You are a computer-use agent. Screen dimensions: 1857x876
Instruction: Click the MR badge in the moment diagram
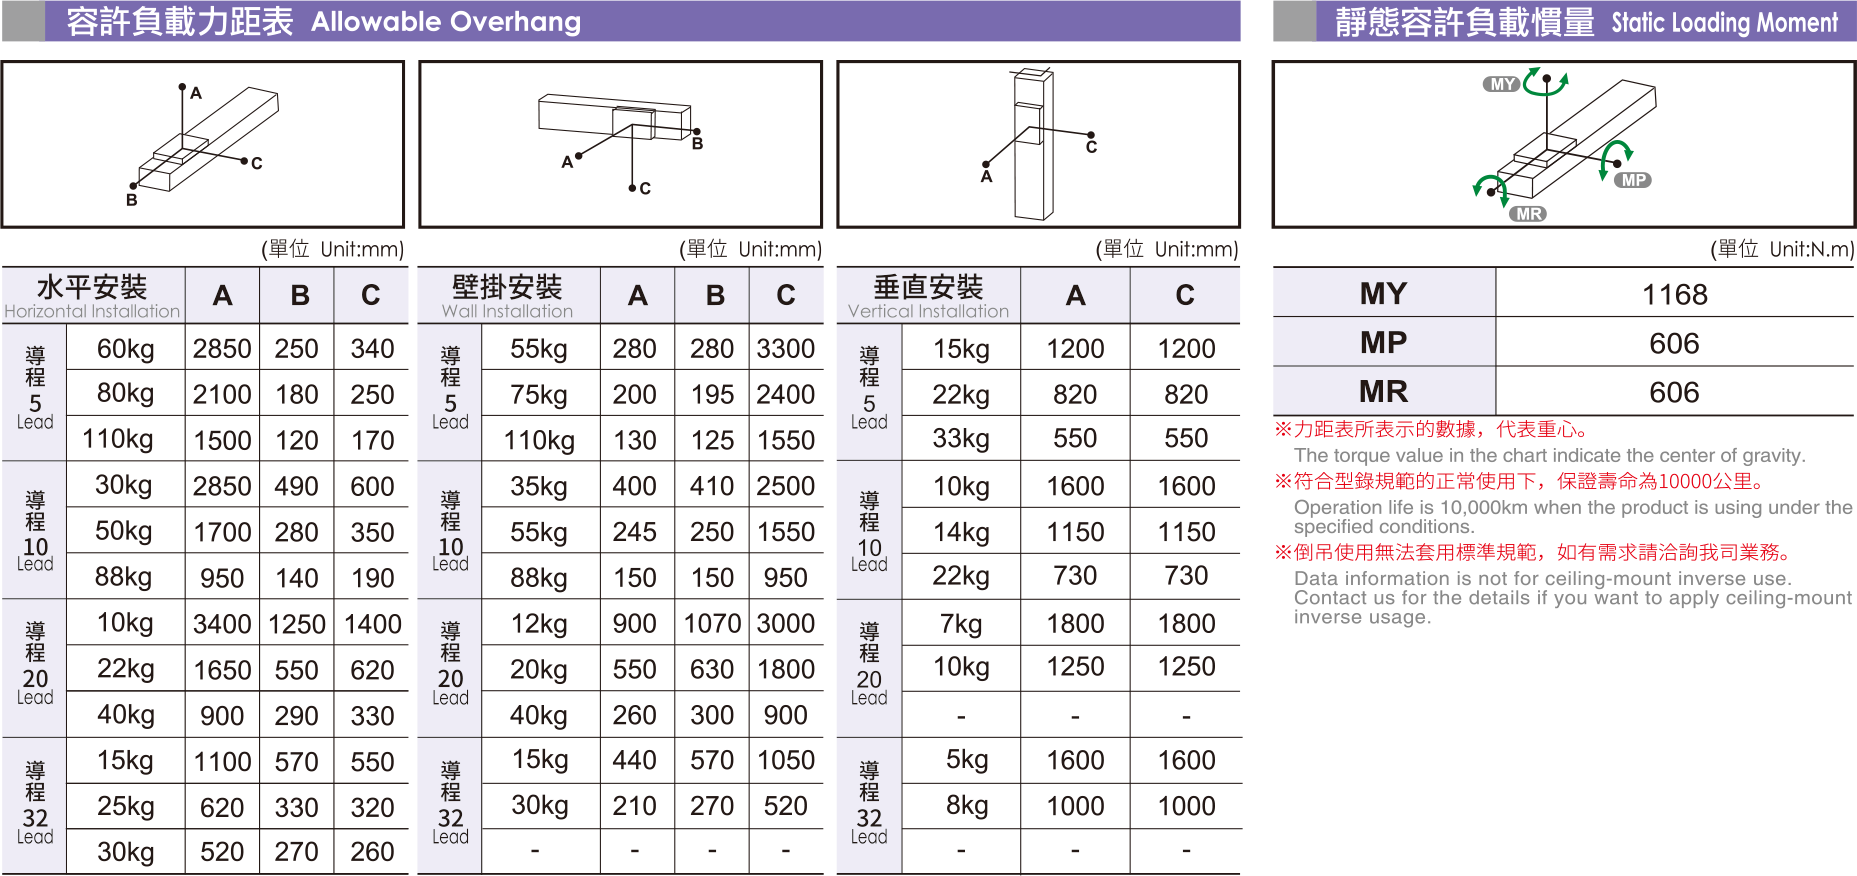click(1528, 214)
